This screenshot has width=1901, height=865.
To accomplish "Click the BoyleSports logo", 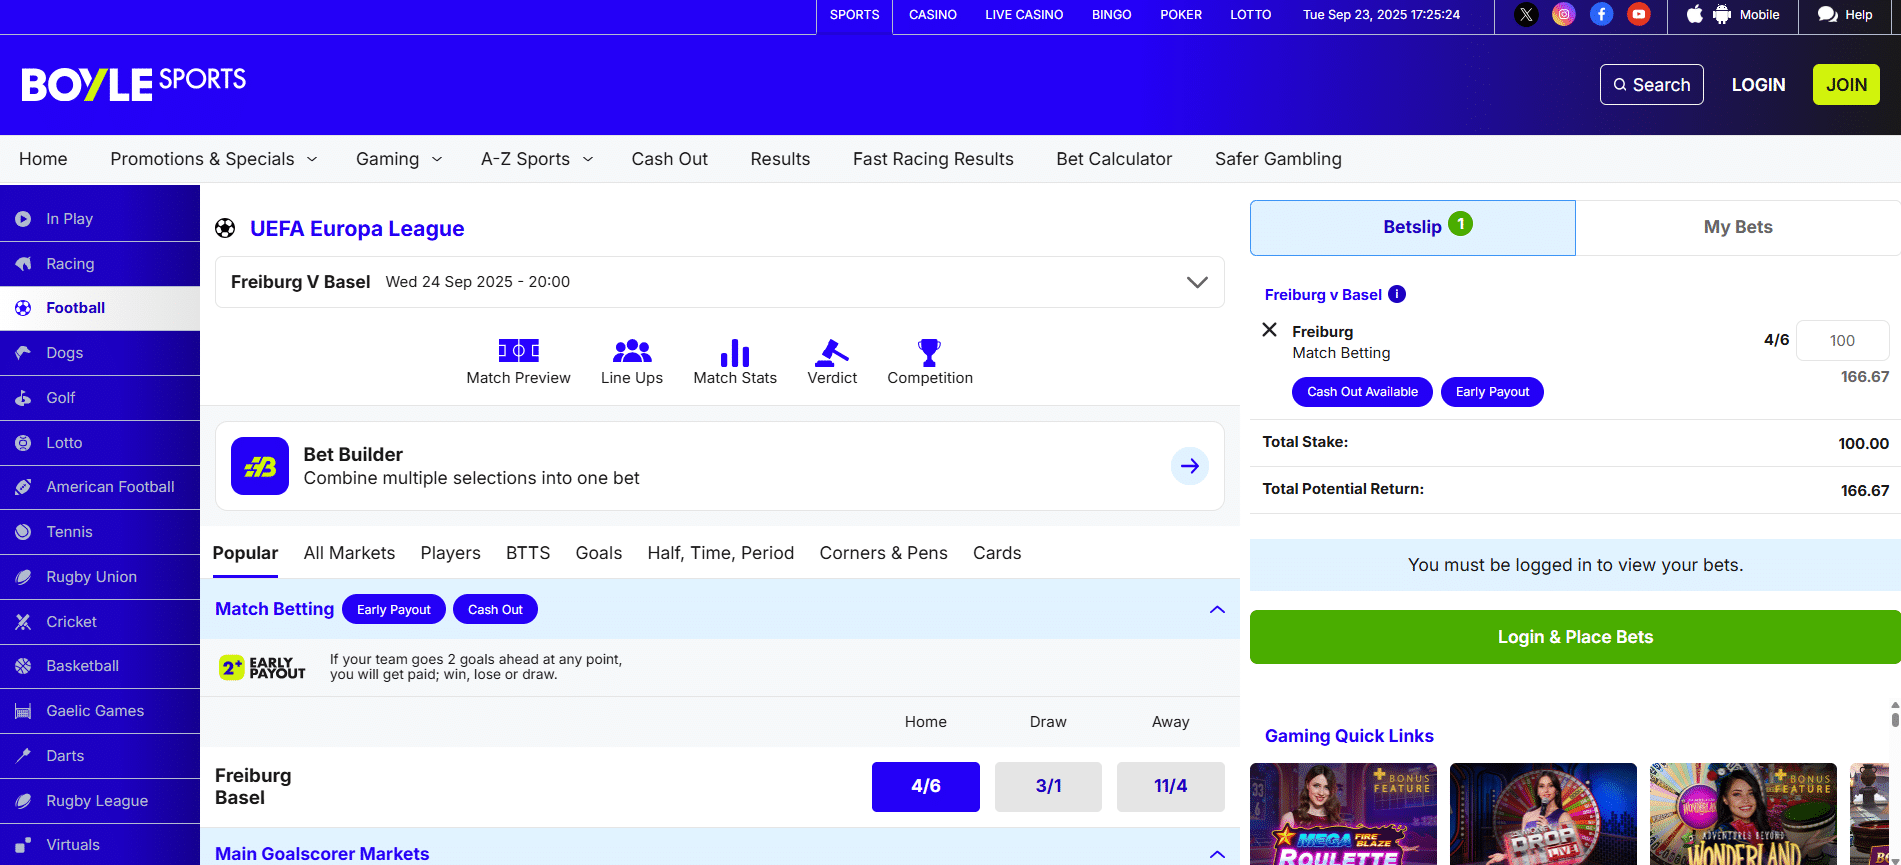I will click(x=134, y=84).
